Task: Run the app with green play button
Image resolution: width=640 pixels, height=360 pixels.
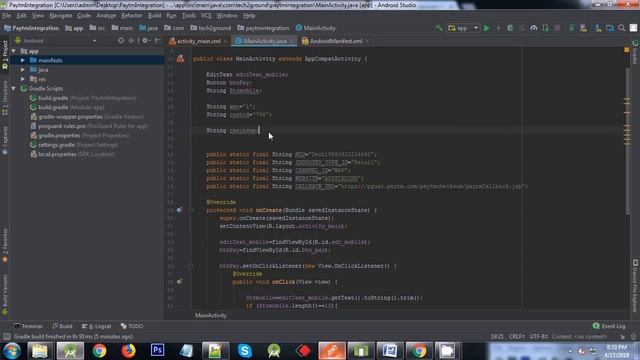Action: tap(487, 28)
